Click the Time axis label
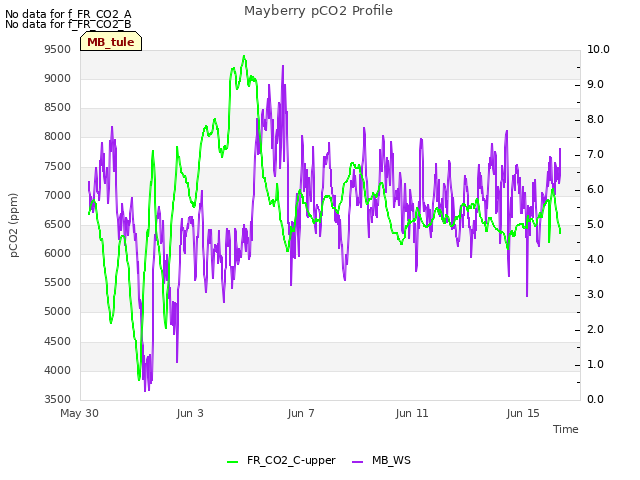The height and width of the screenshot is (480, 640). click(566, 429)
